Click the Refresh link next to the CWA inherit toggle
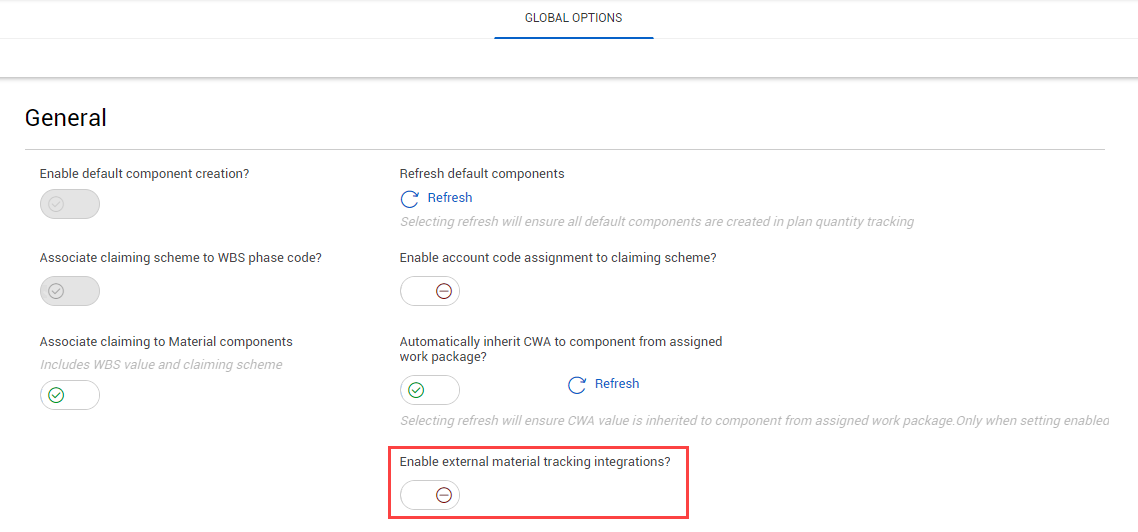Image resolution: width=1138 pixels, height=532 pixels. [x=617, y=383]
